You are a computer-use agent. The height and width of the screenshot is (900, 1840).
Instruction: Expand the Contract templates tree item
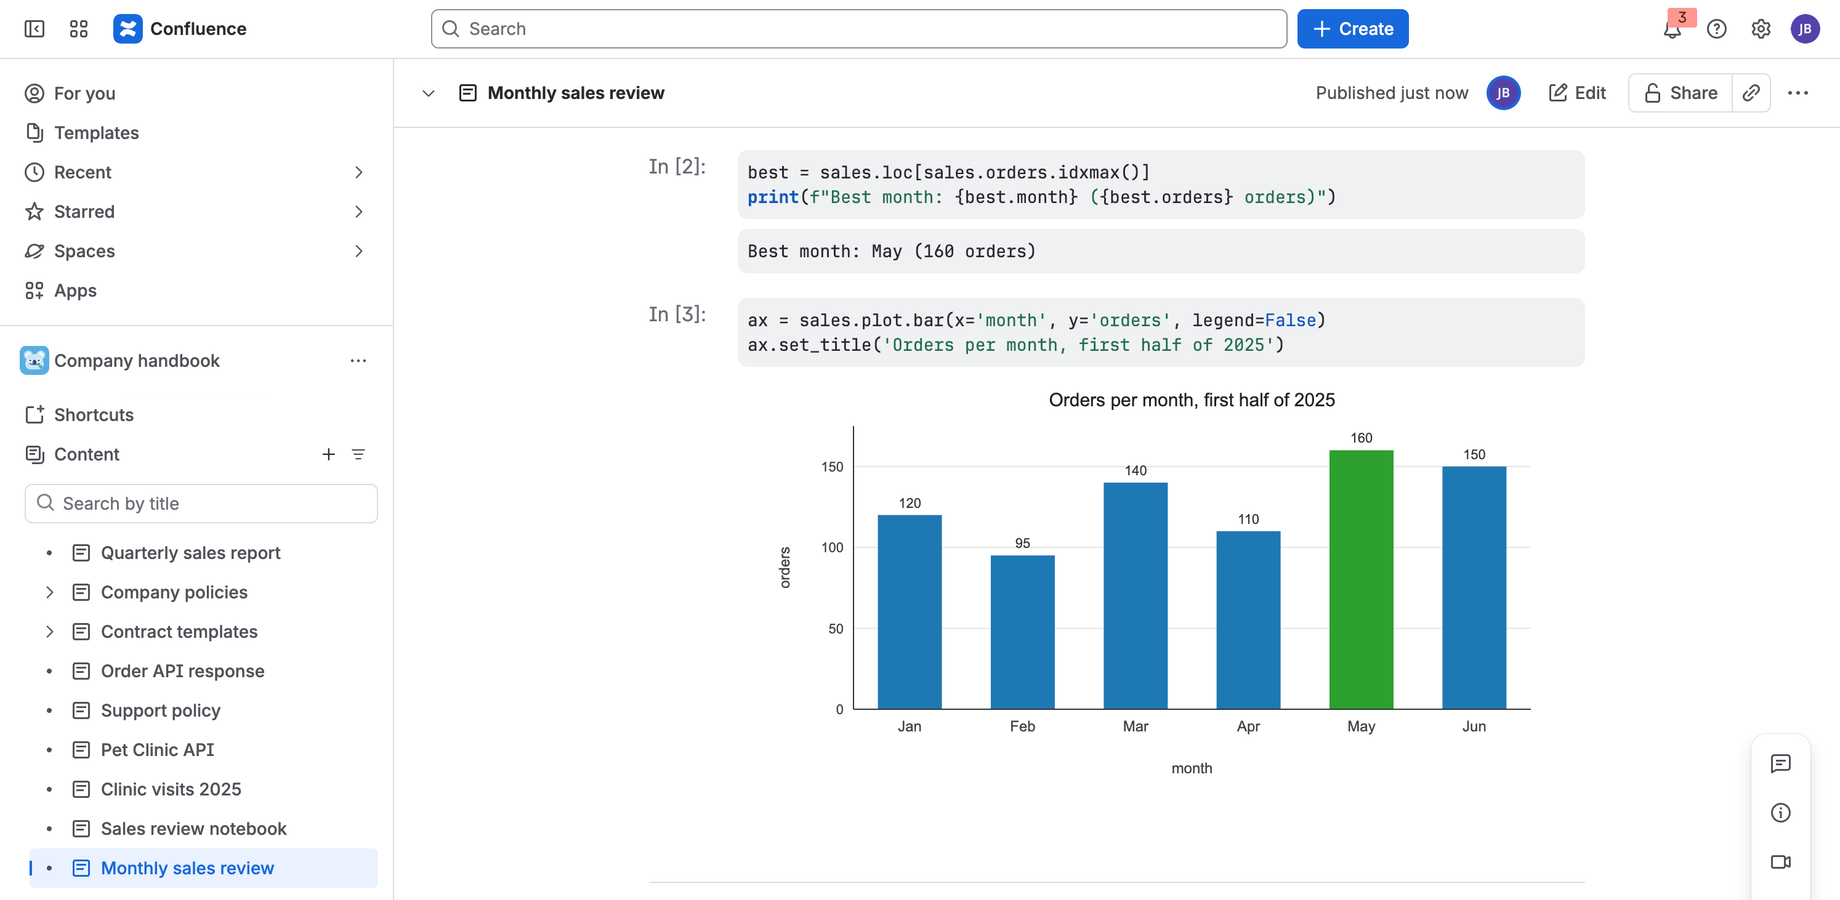tap(49, 632)
